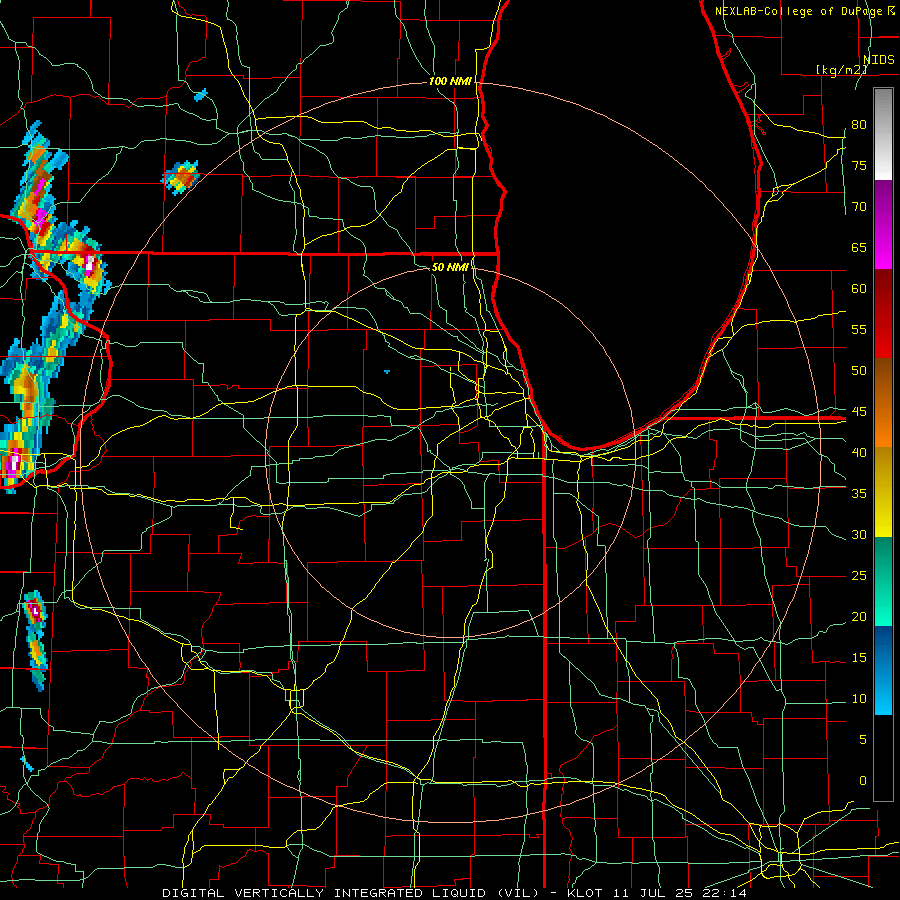Click the tiny blue echo inside the 50 NMI ring

tap(387, 372)
